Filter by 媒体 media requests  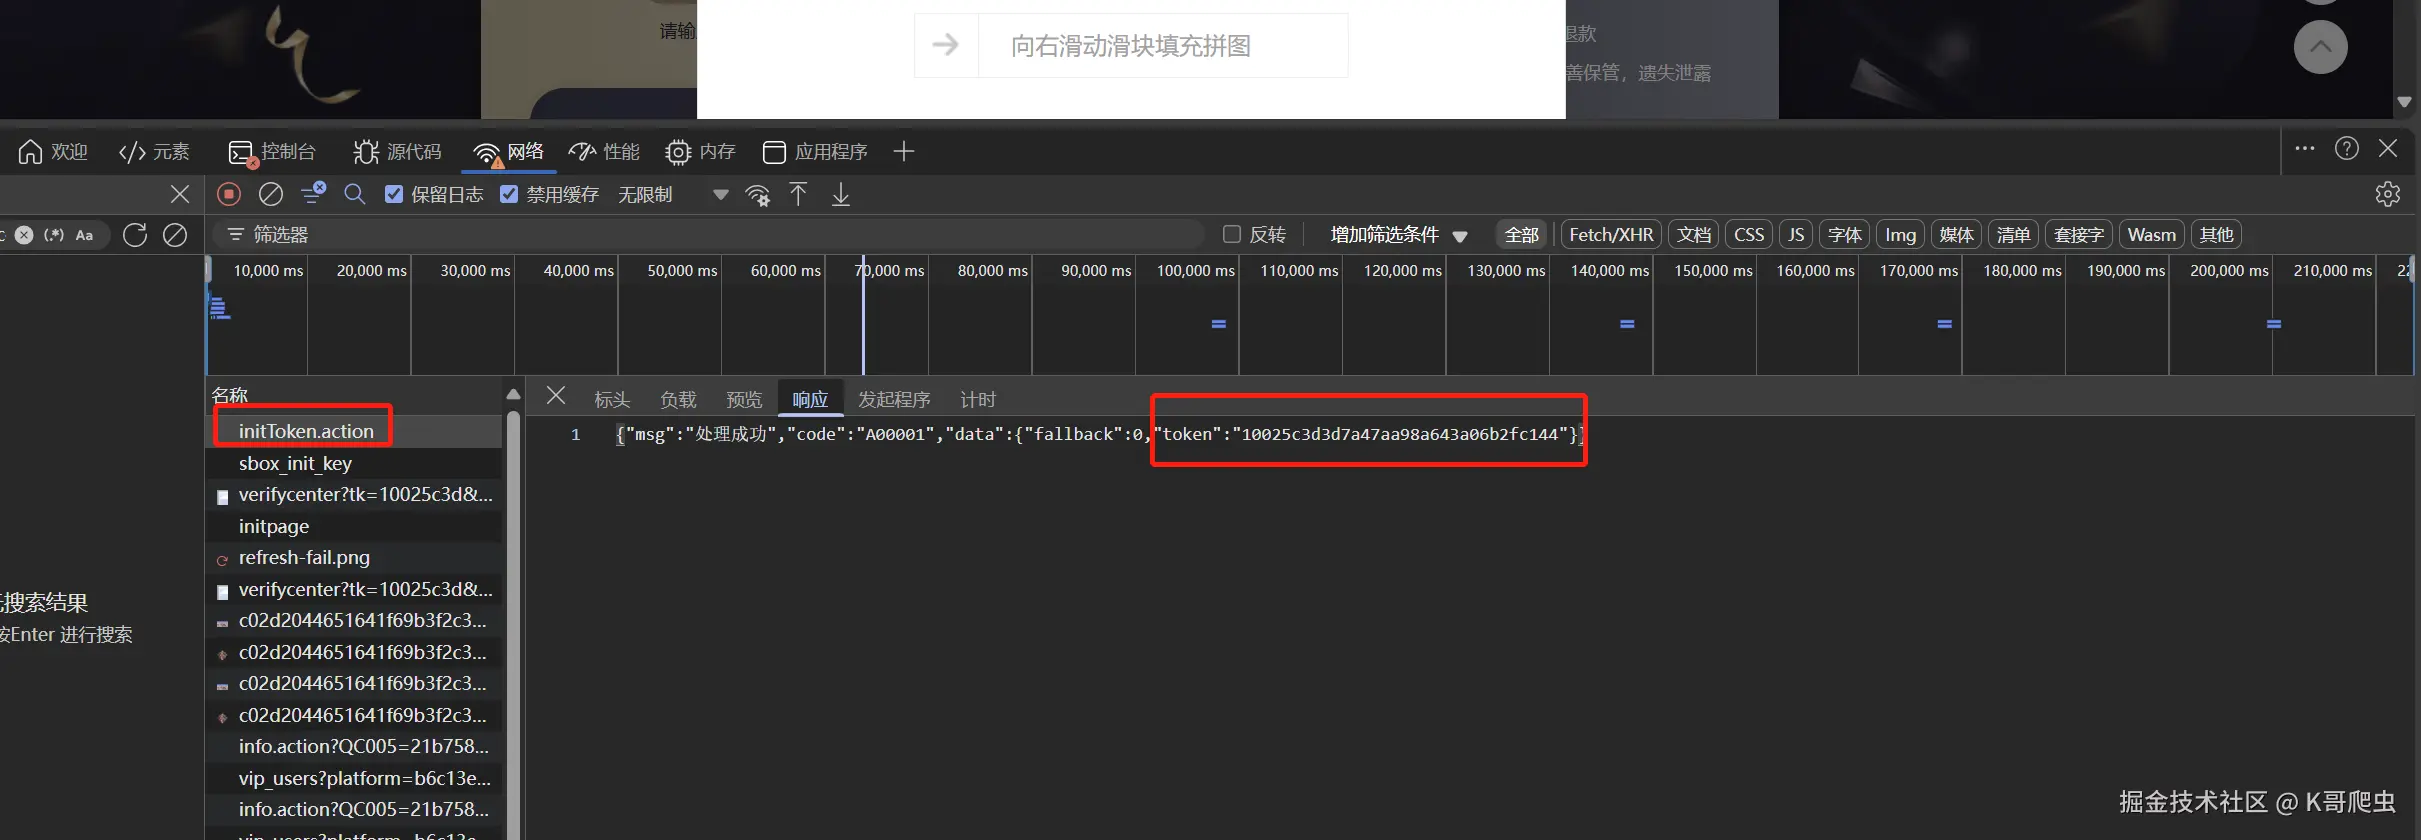coord(1957,235)
